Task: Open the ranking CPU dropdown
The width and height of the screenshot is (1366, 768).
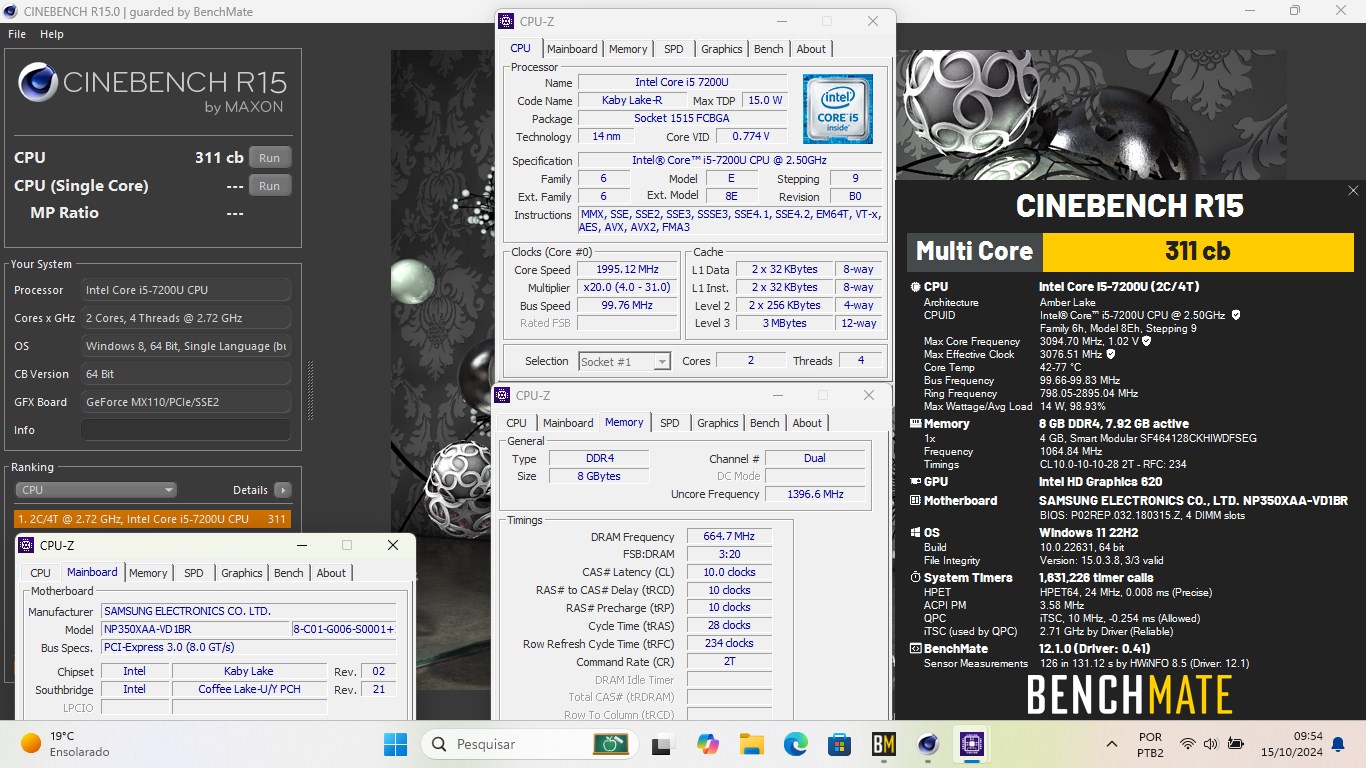Action: (96, 490)
